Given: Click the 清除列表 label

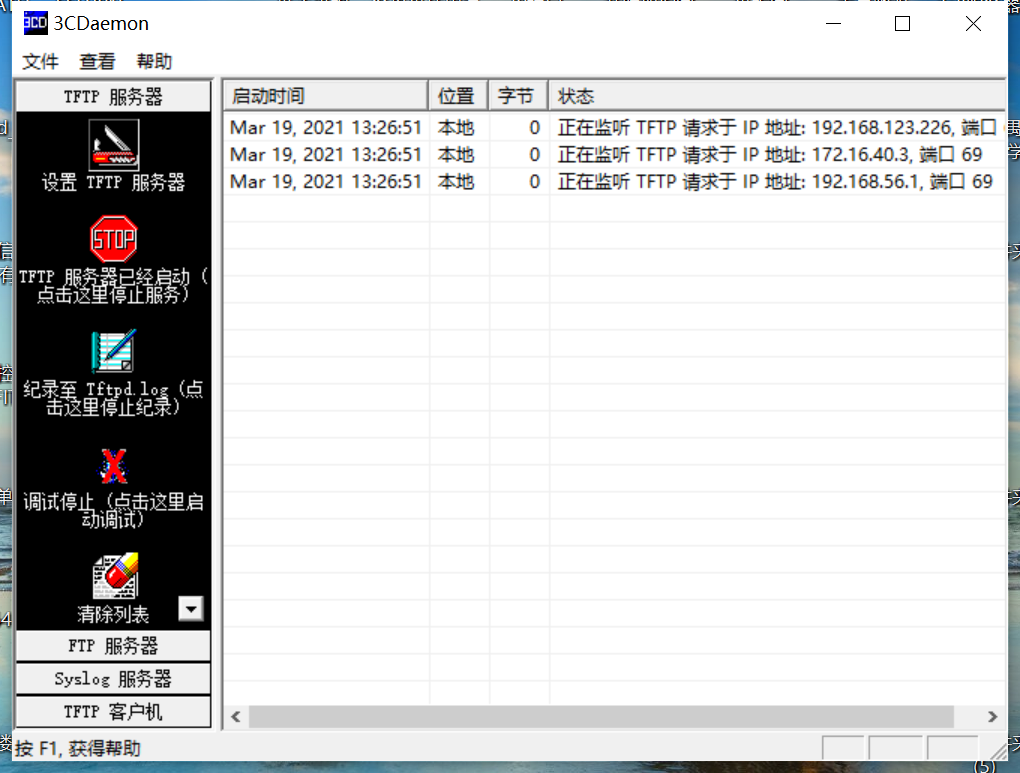Looking at the screenshot, I should [113, 614].
